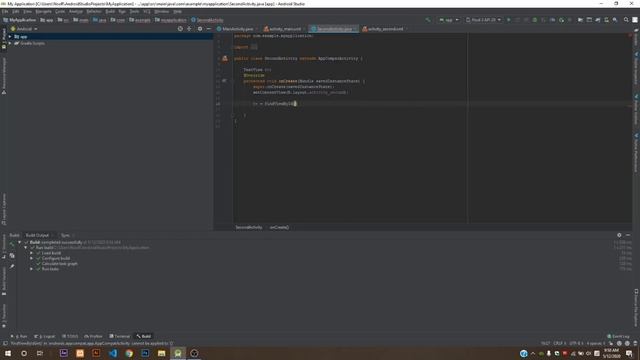This screenshot has height=360, width=640.
Task: Click the Windows Start button
Action: [8, 353]
